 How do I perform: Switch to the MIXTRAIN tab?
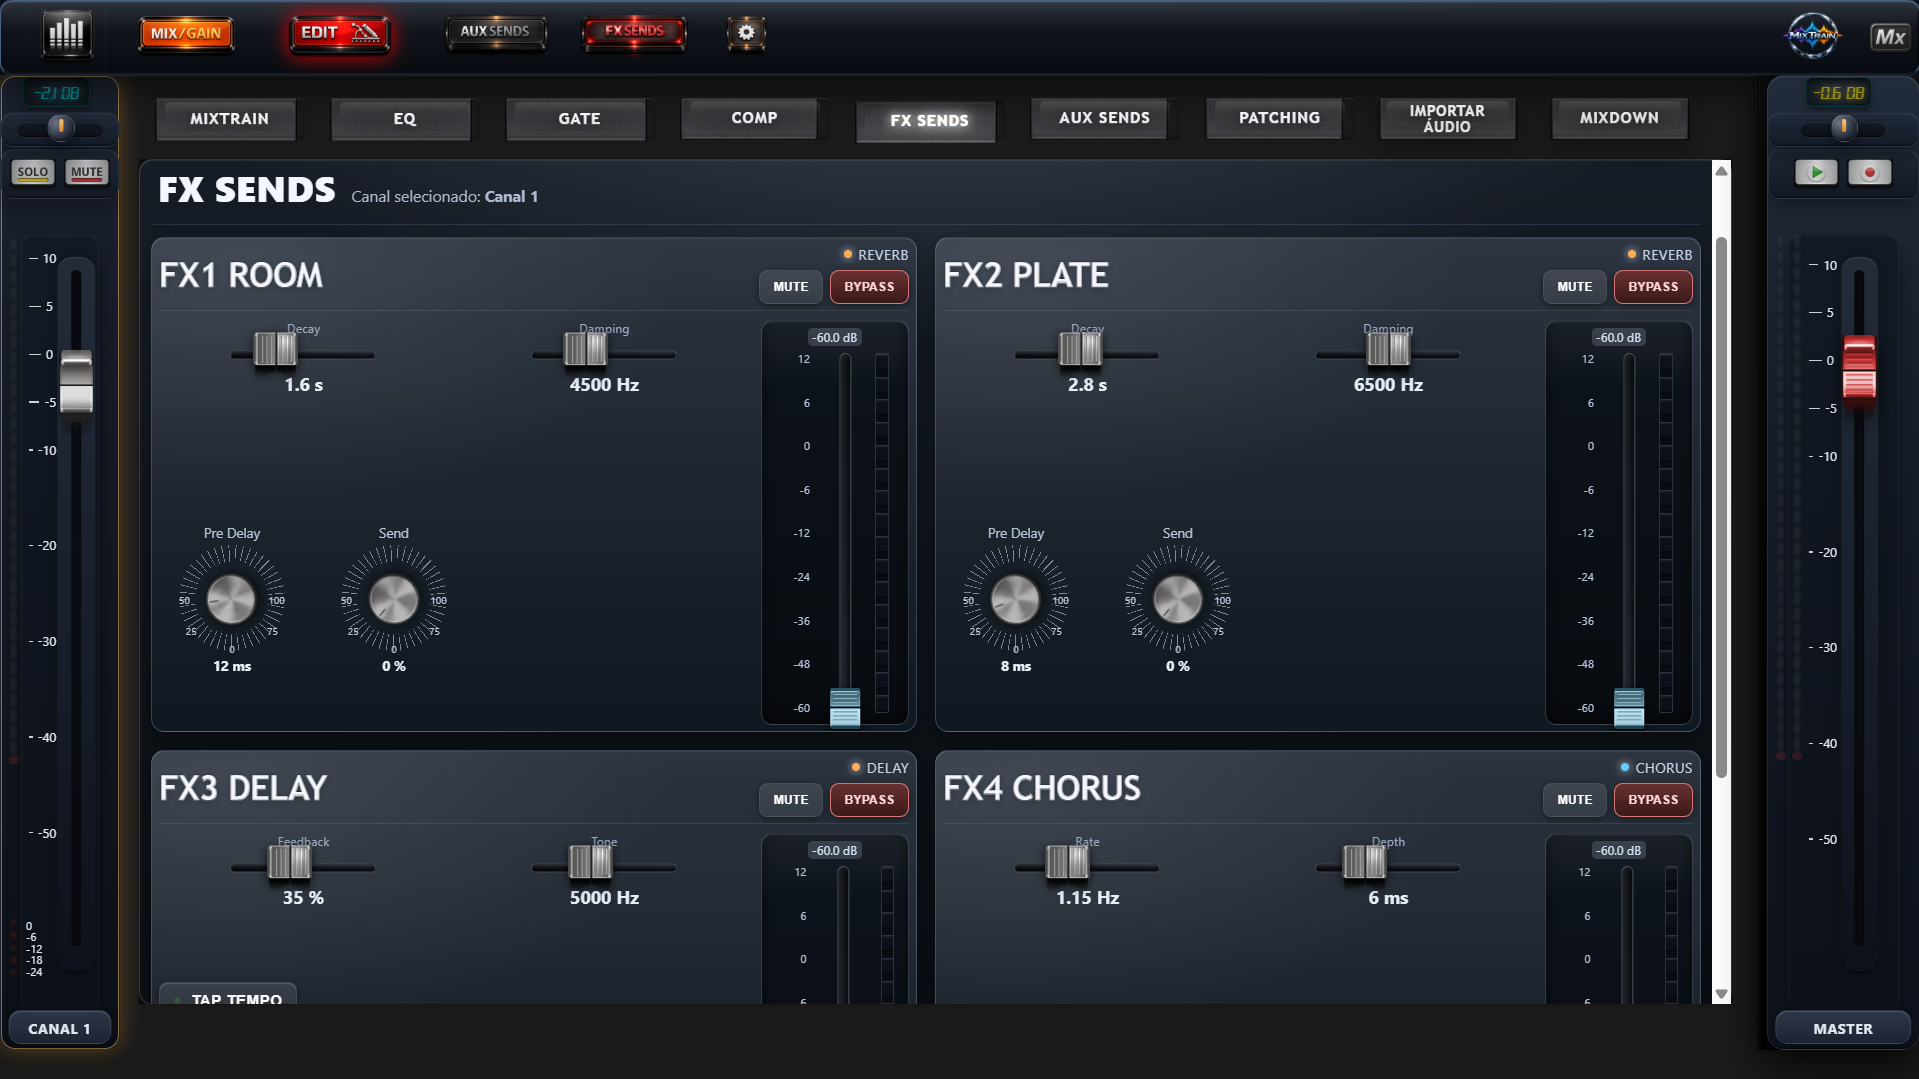pos(229,119)
